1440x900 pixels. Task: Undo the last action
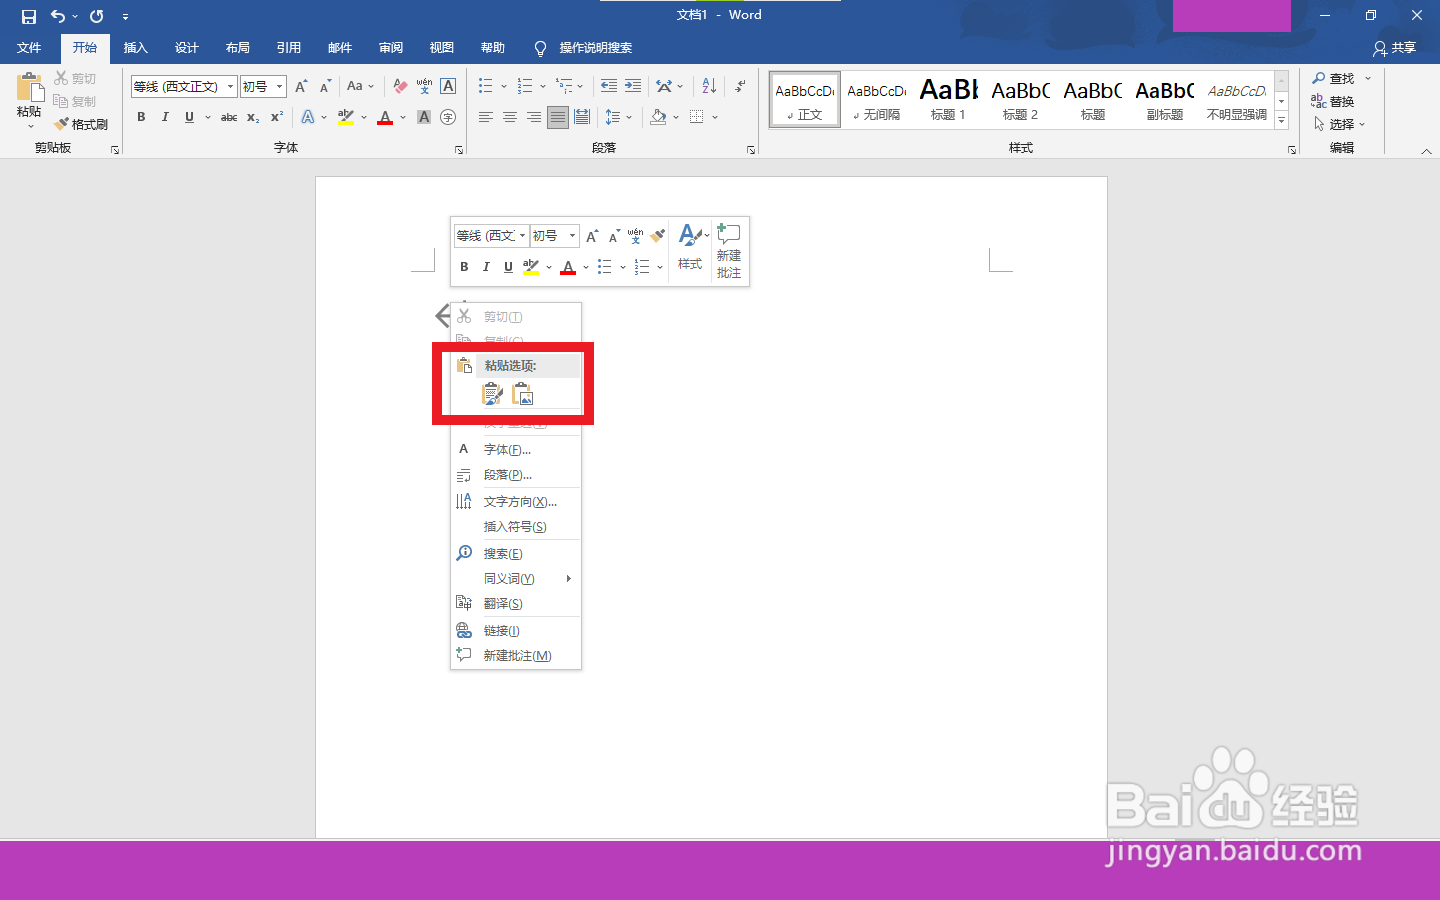[x=58, y=16]
